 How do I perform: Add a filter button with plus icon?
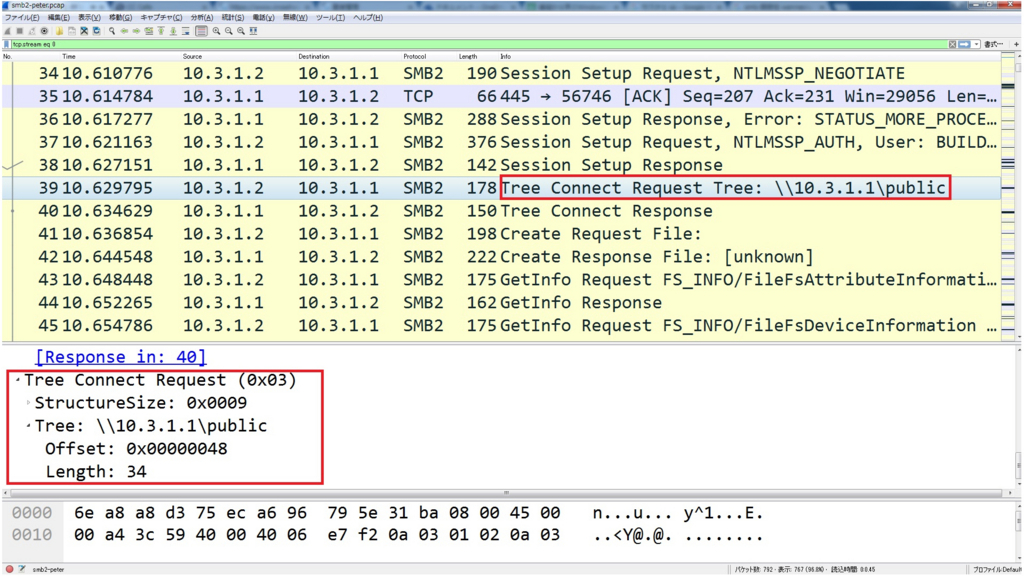point(1016,44)
